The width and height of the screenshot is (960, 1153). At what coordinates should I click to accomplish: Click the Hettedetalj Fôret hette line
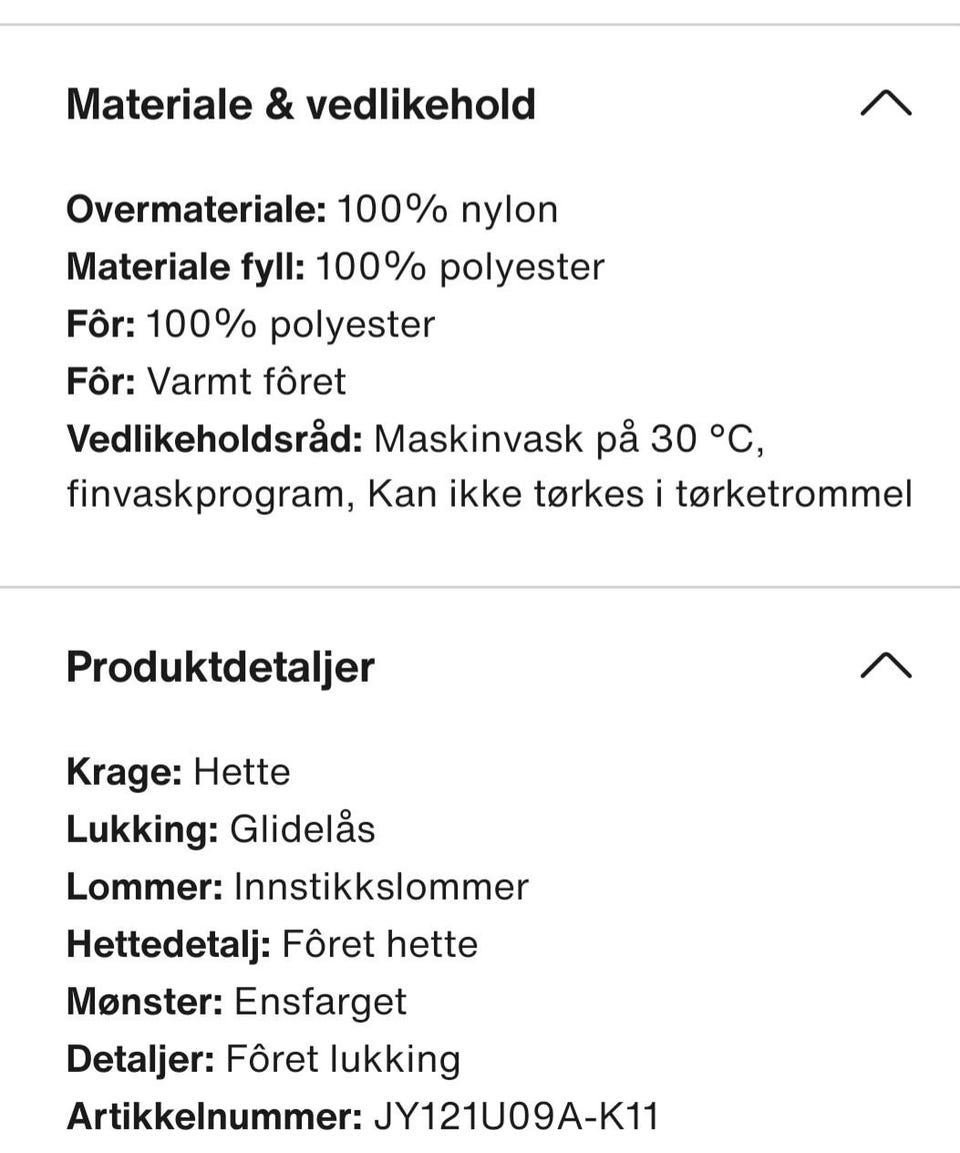click(x=273, y=945)
